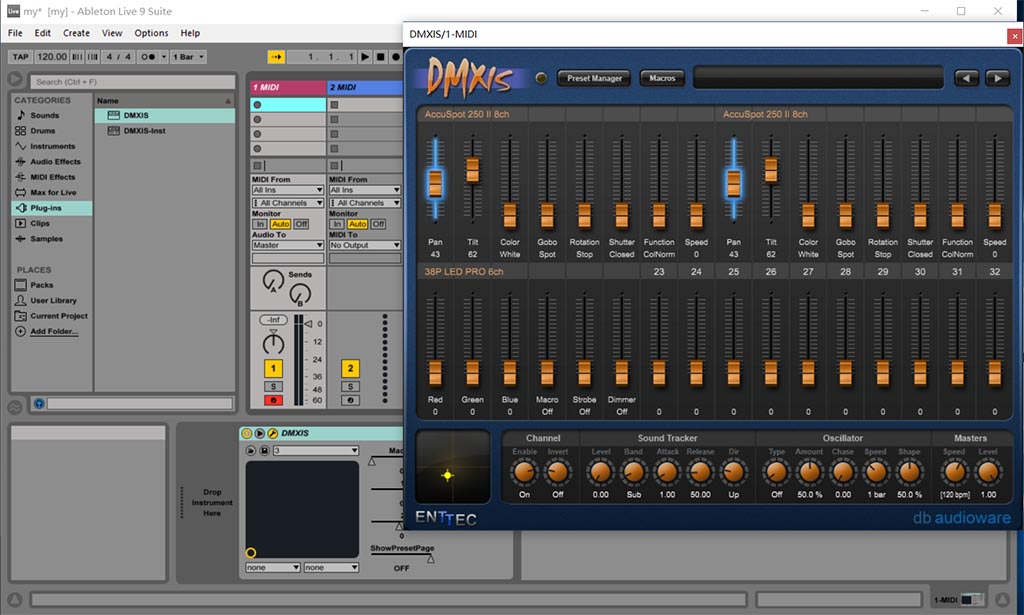This screenshot has width=1024, height=615.
Task: Click the DMXIS status indicator light
Action: pyautogui.click(x=541, y=78)
